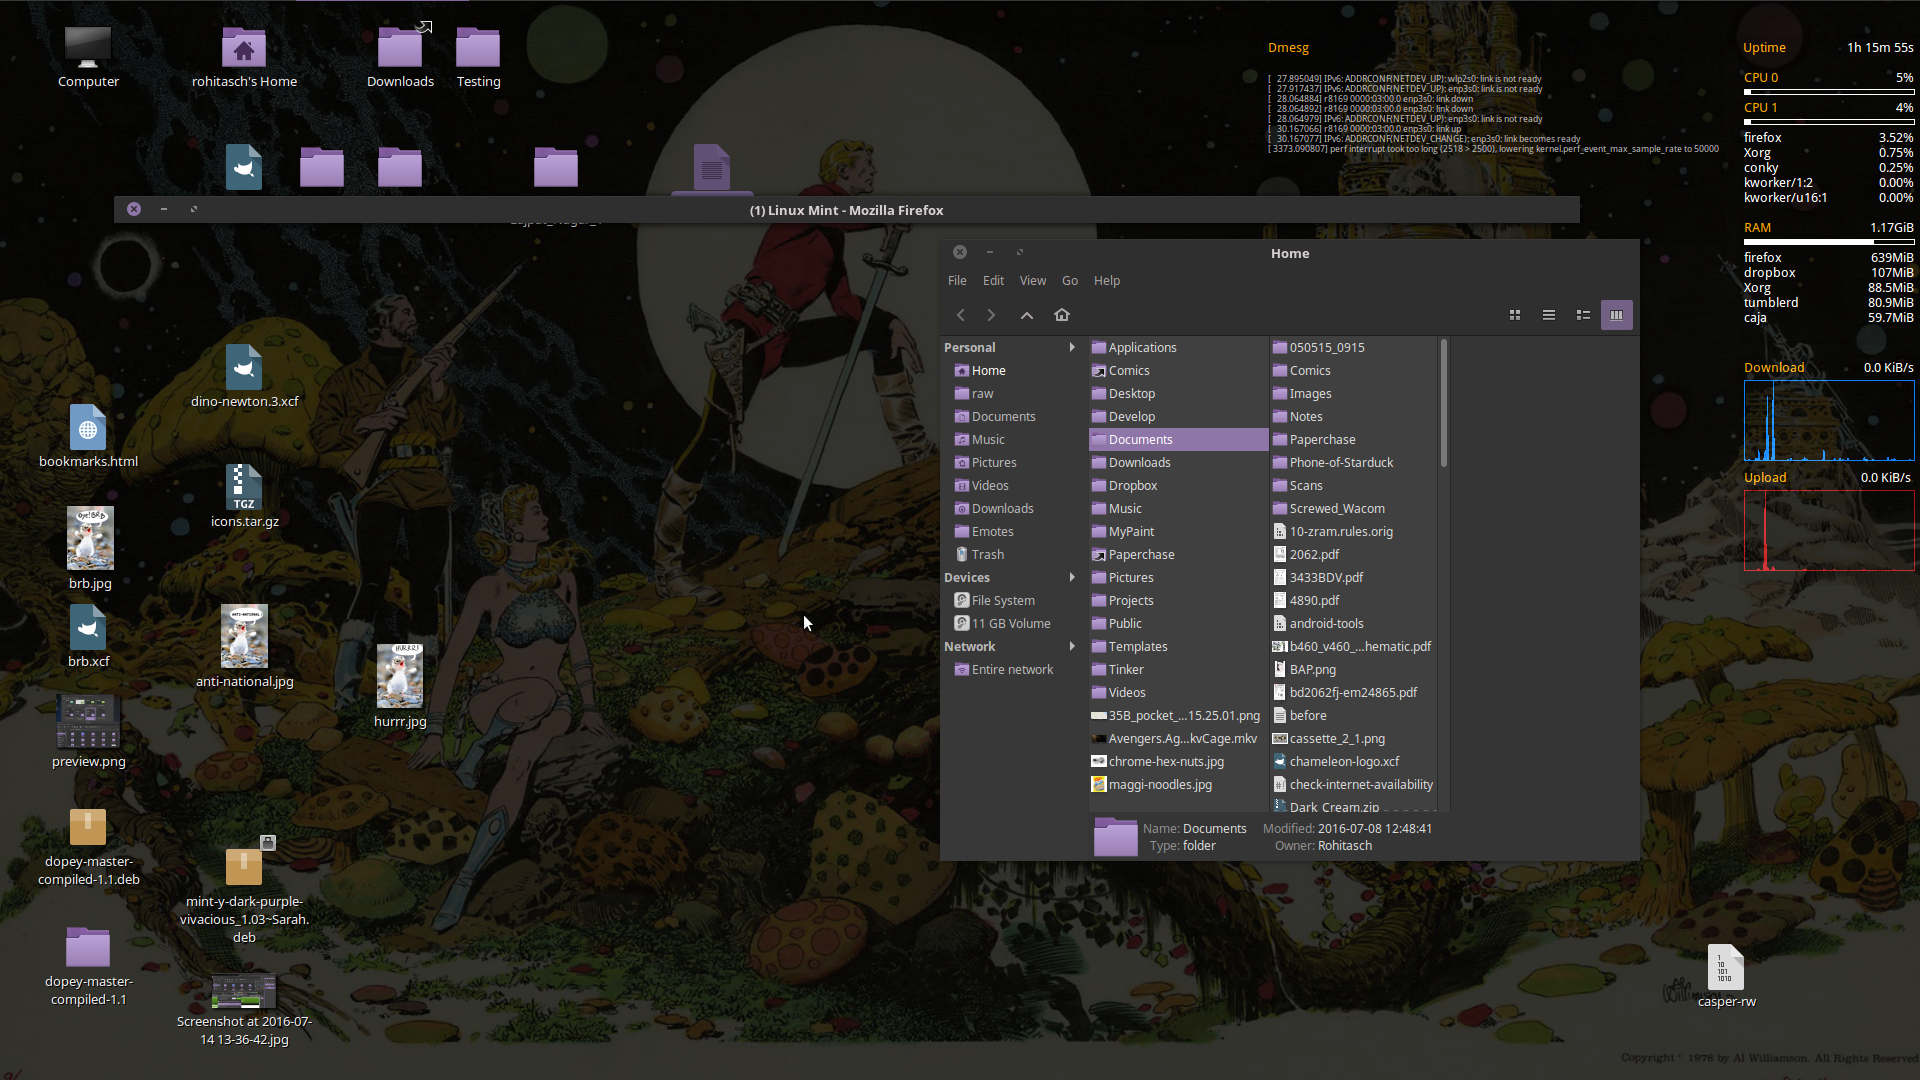Go up to parent folder

click(1027, 315)
